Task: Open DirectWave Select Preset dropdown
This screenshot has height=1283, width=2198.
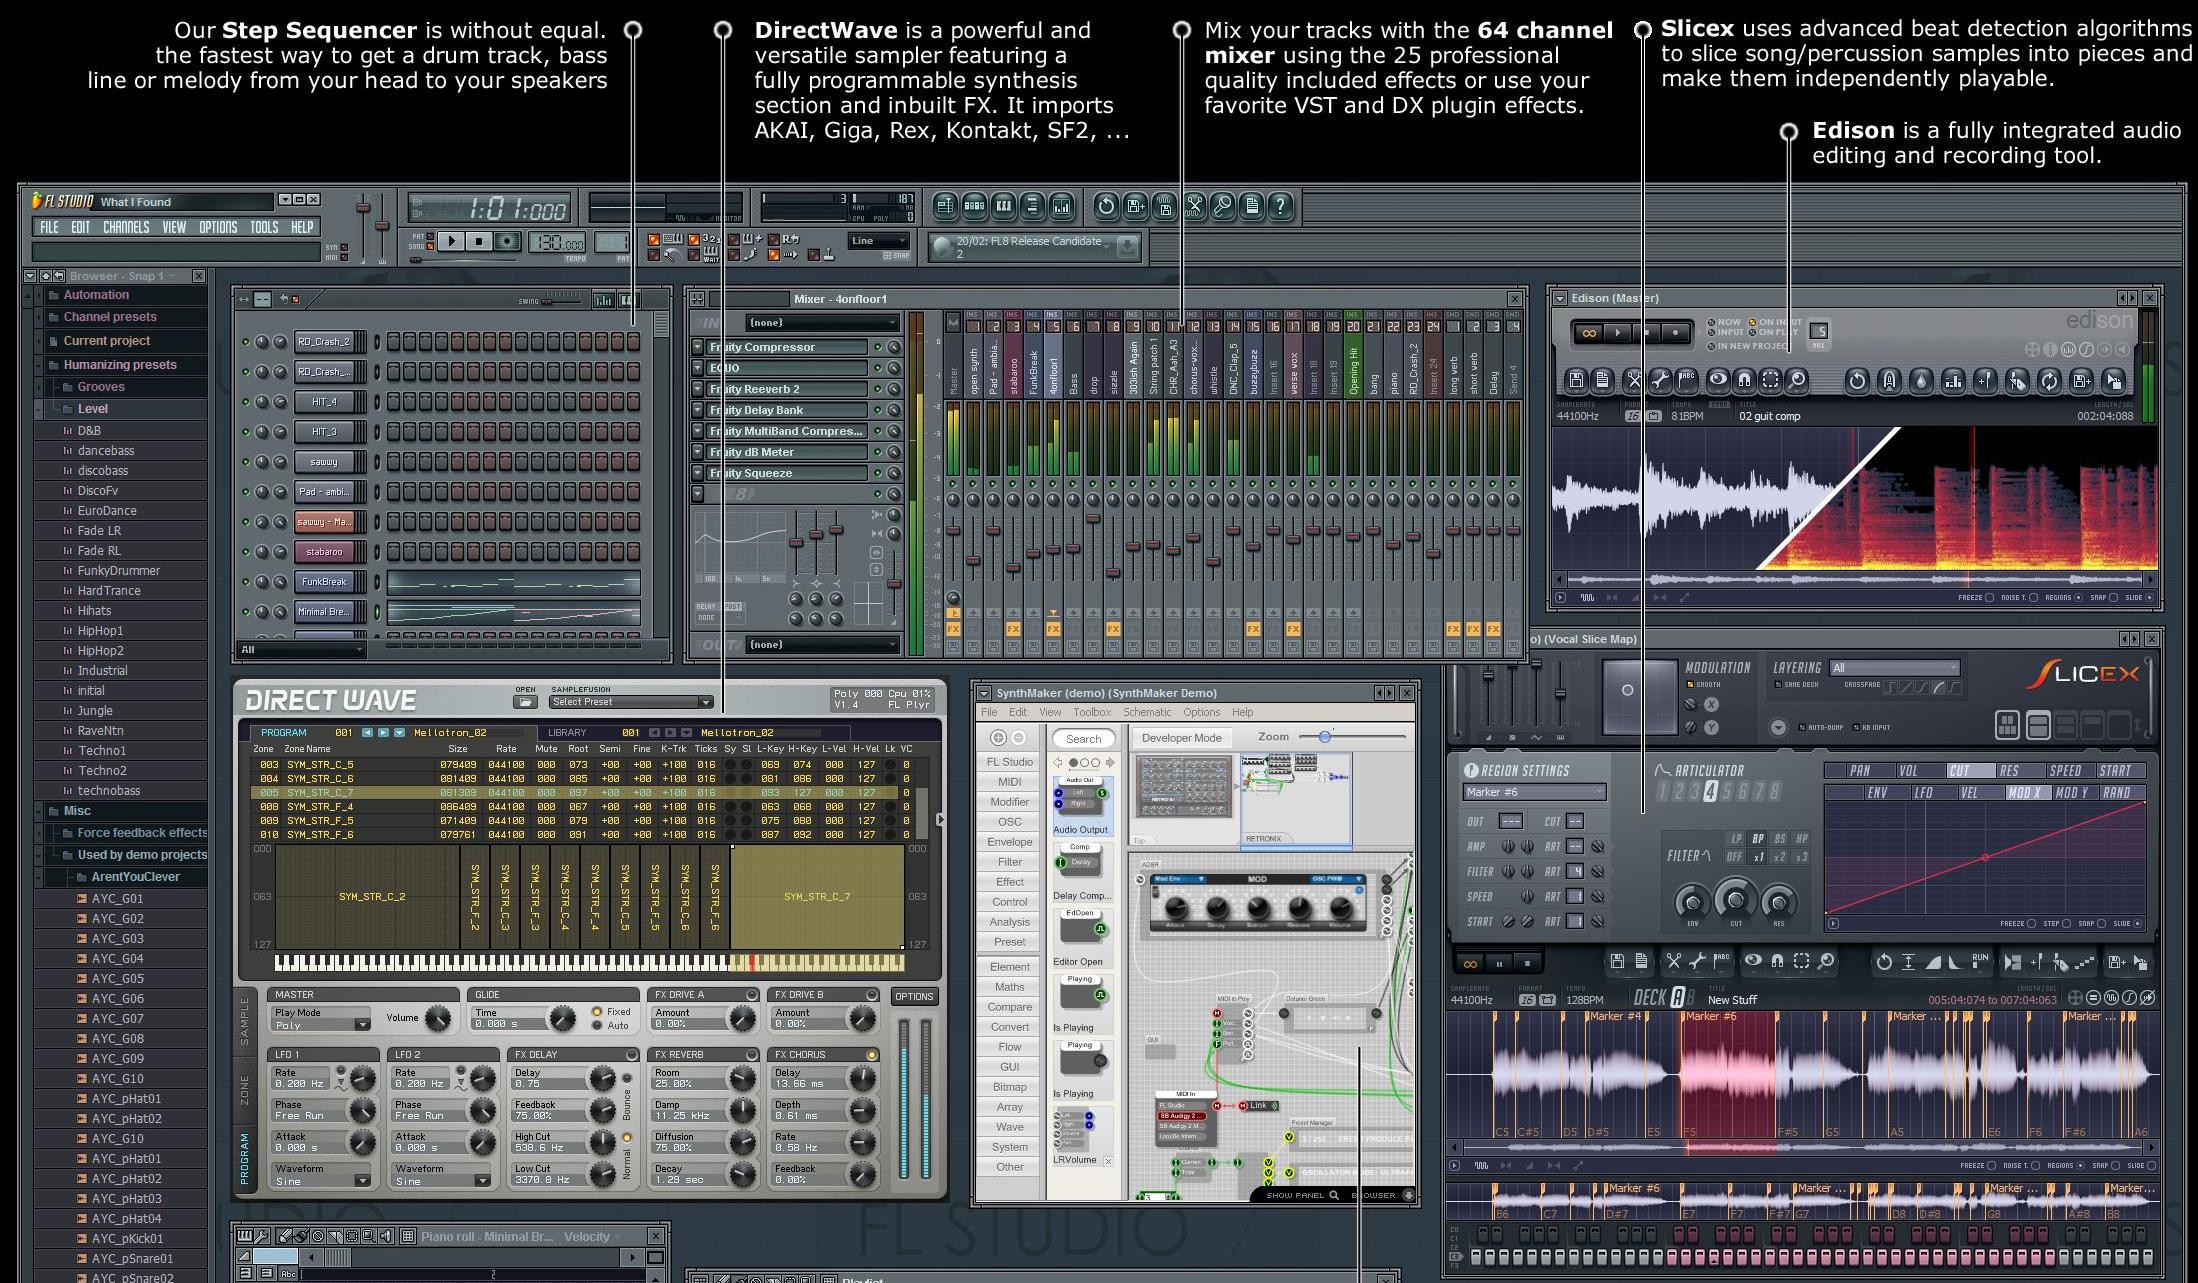Action: 632,702
